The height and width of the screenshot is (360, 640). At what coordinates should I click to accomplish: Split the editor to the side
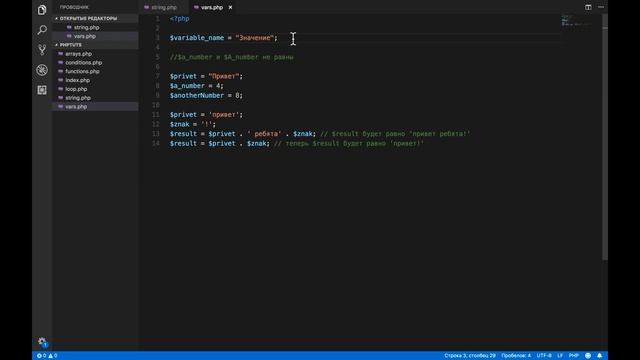[x=588, y=7]
